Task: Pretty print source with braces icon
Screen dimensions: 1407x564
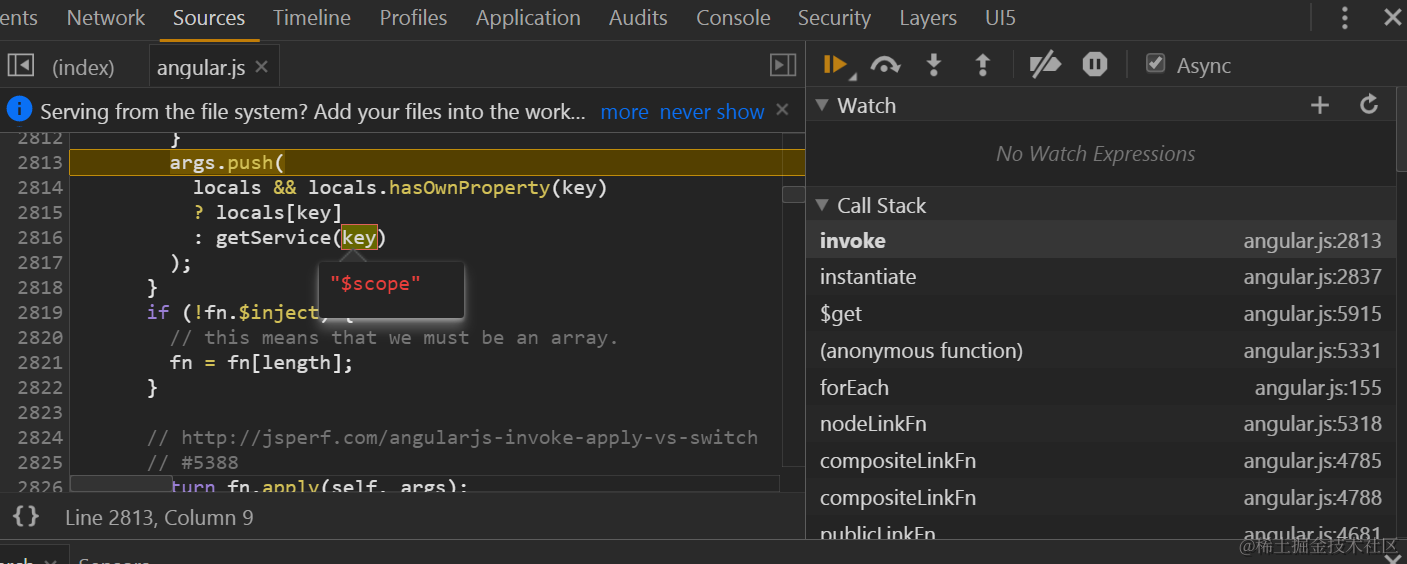Action: (x=26, y=517)
